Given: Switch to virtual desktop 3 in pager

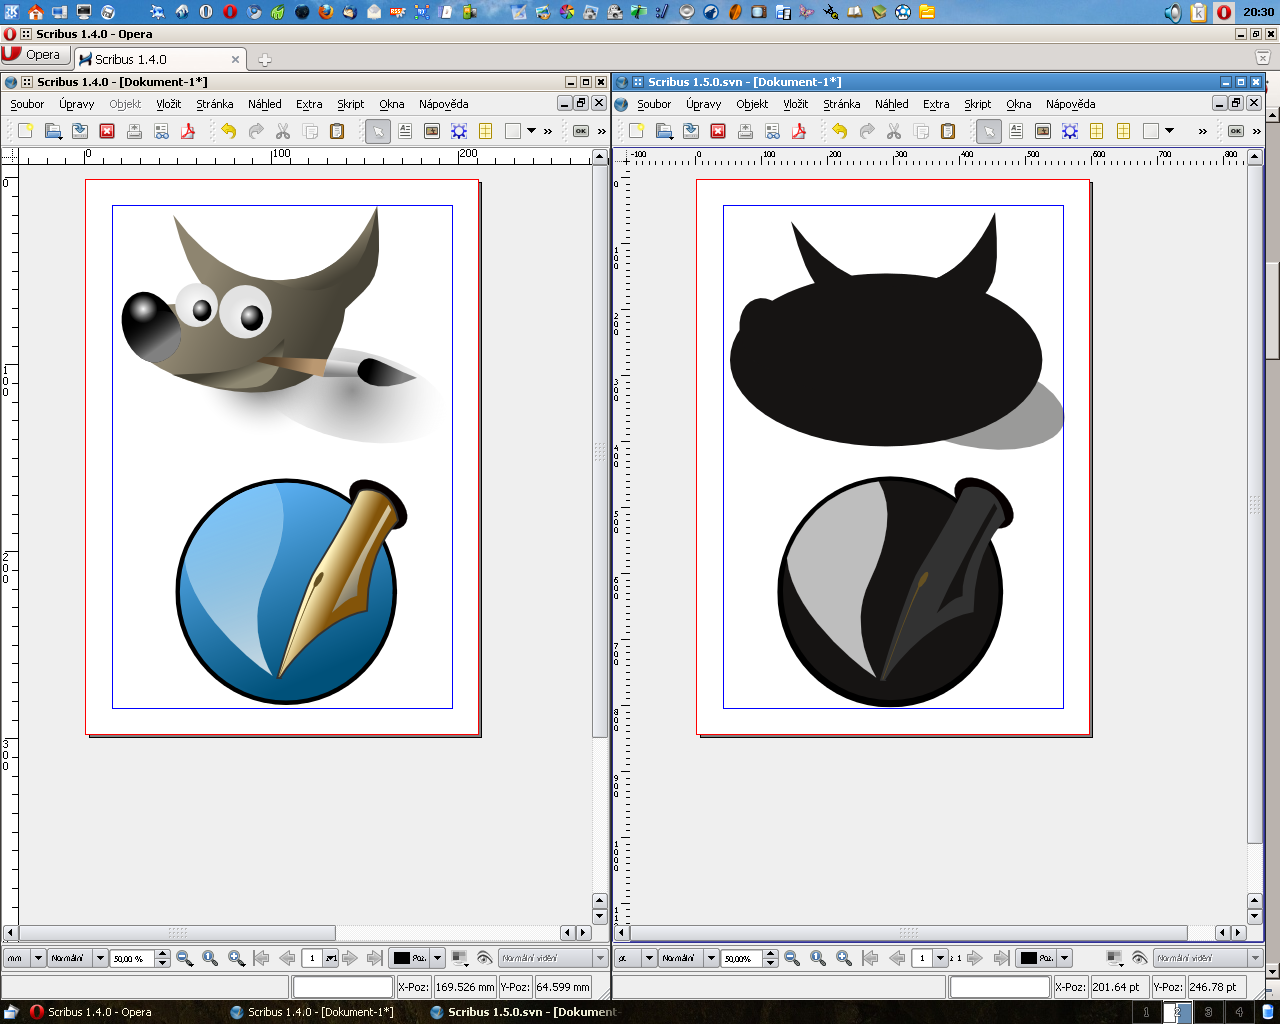Looking at the screenshot, I should (x=1208, y=1012).
